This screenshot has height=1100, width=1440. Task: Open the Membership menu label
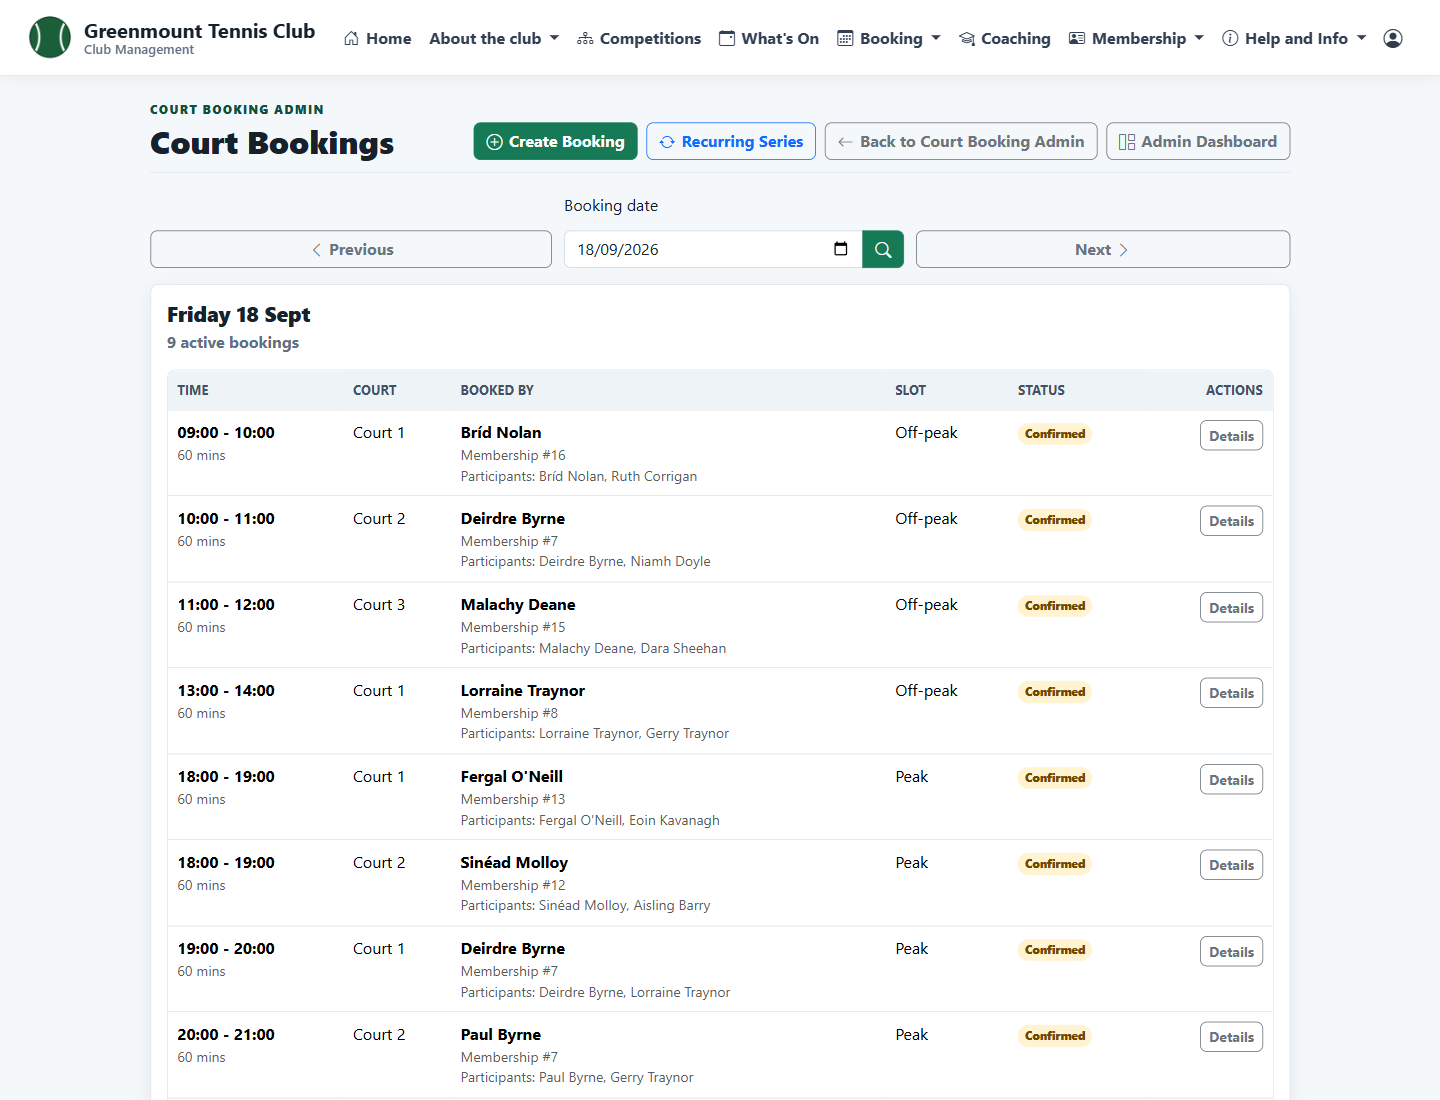1139,38
